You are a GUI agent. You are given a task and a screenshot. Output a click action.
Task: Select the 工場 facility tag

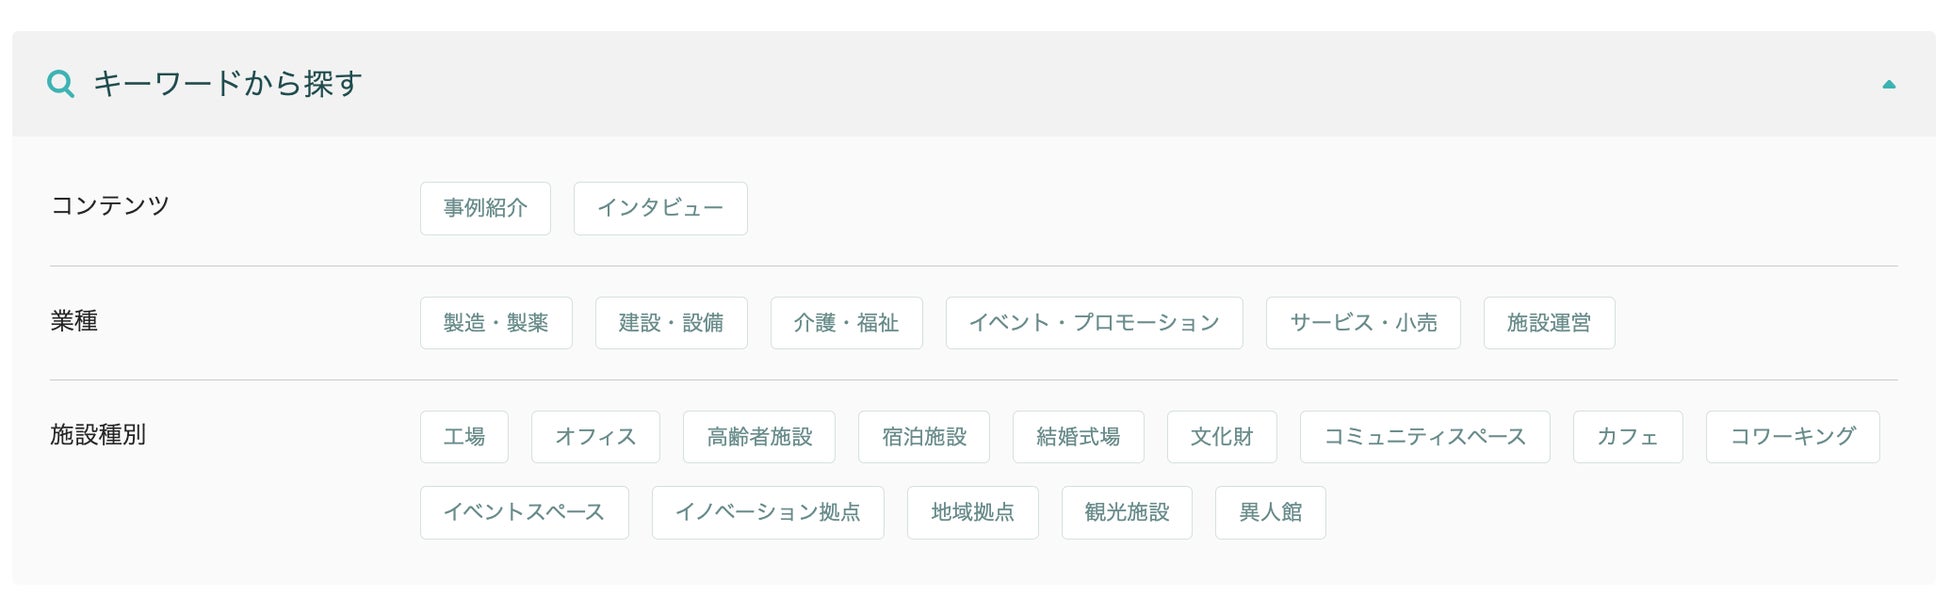464,437
